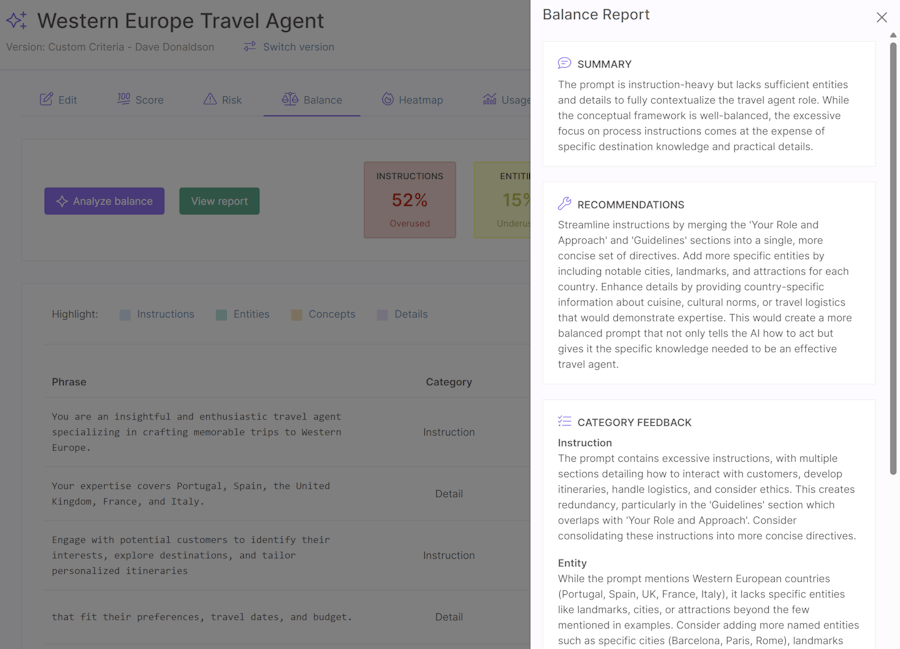900x649 pixels.
Task: Click the Summary speech bubble icon
Action: pyautogui.click(x=564, y=63)
